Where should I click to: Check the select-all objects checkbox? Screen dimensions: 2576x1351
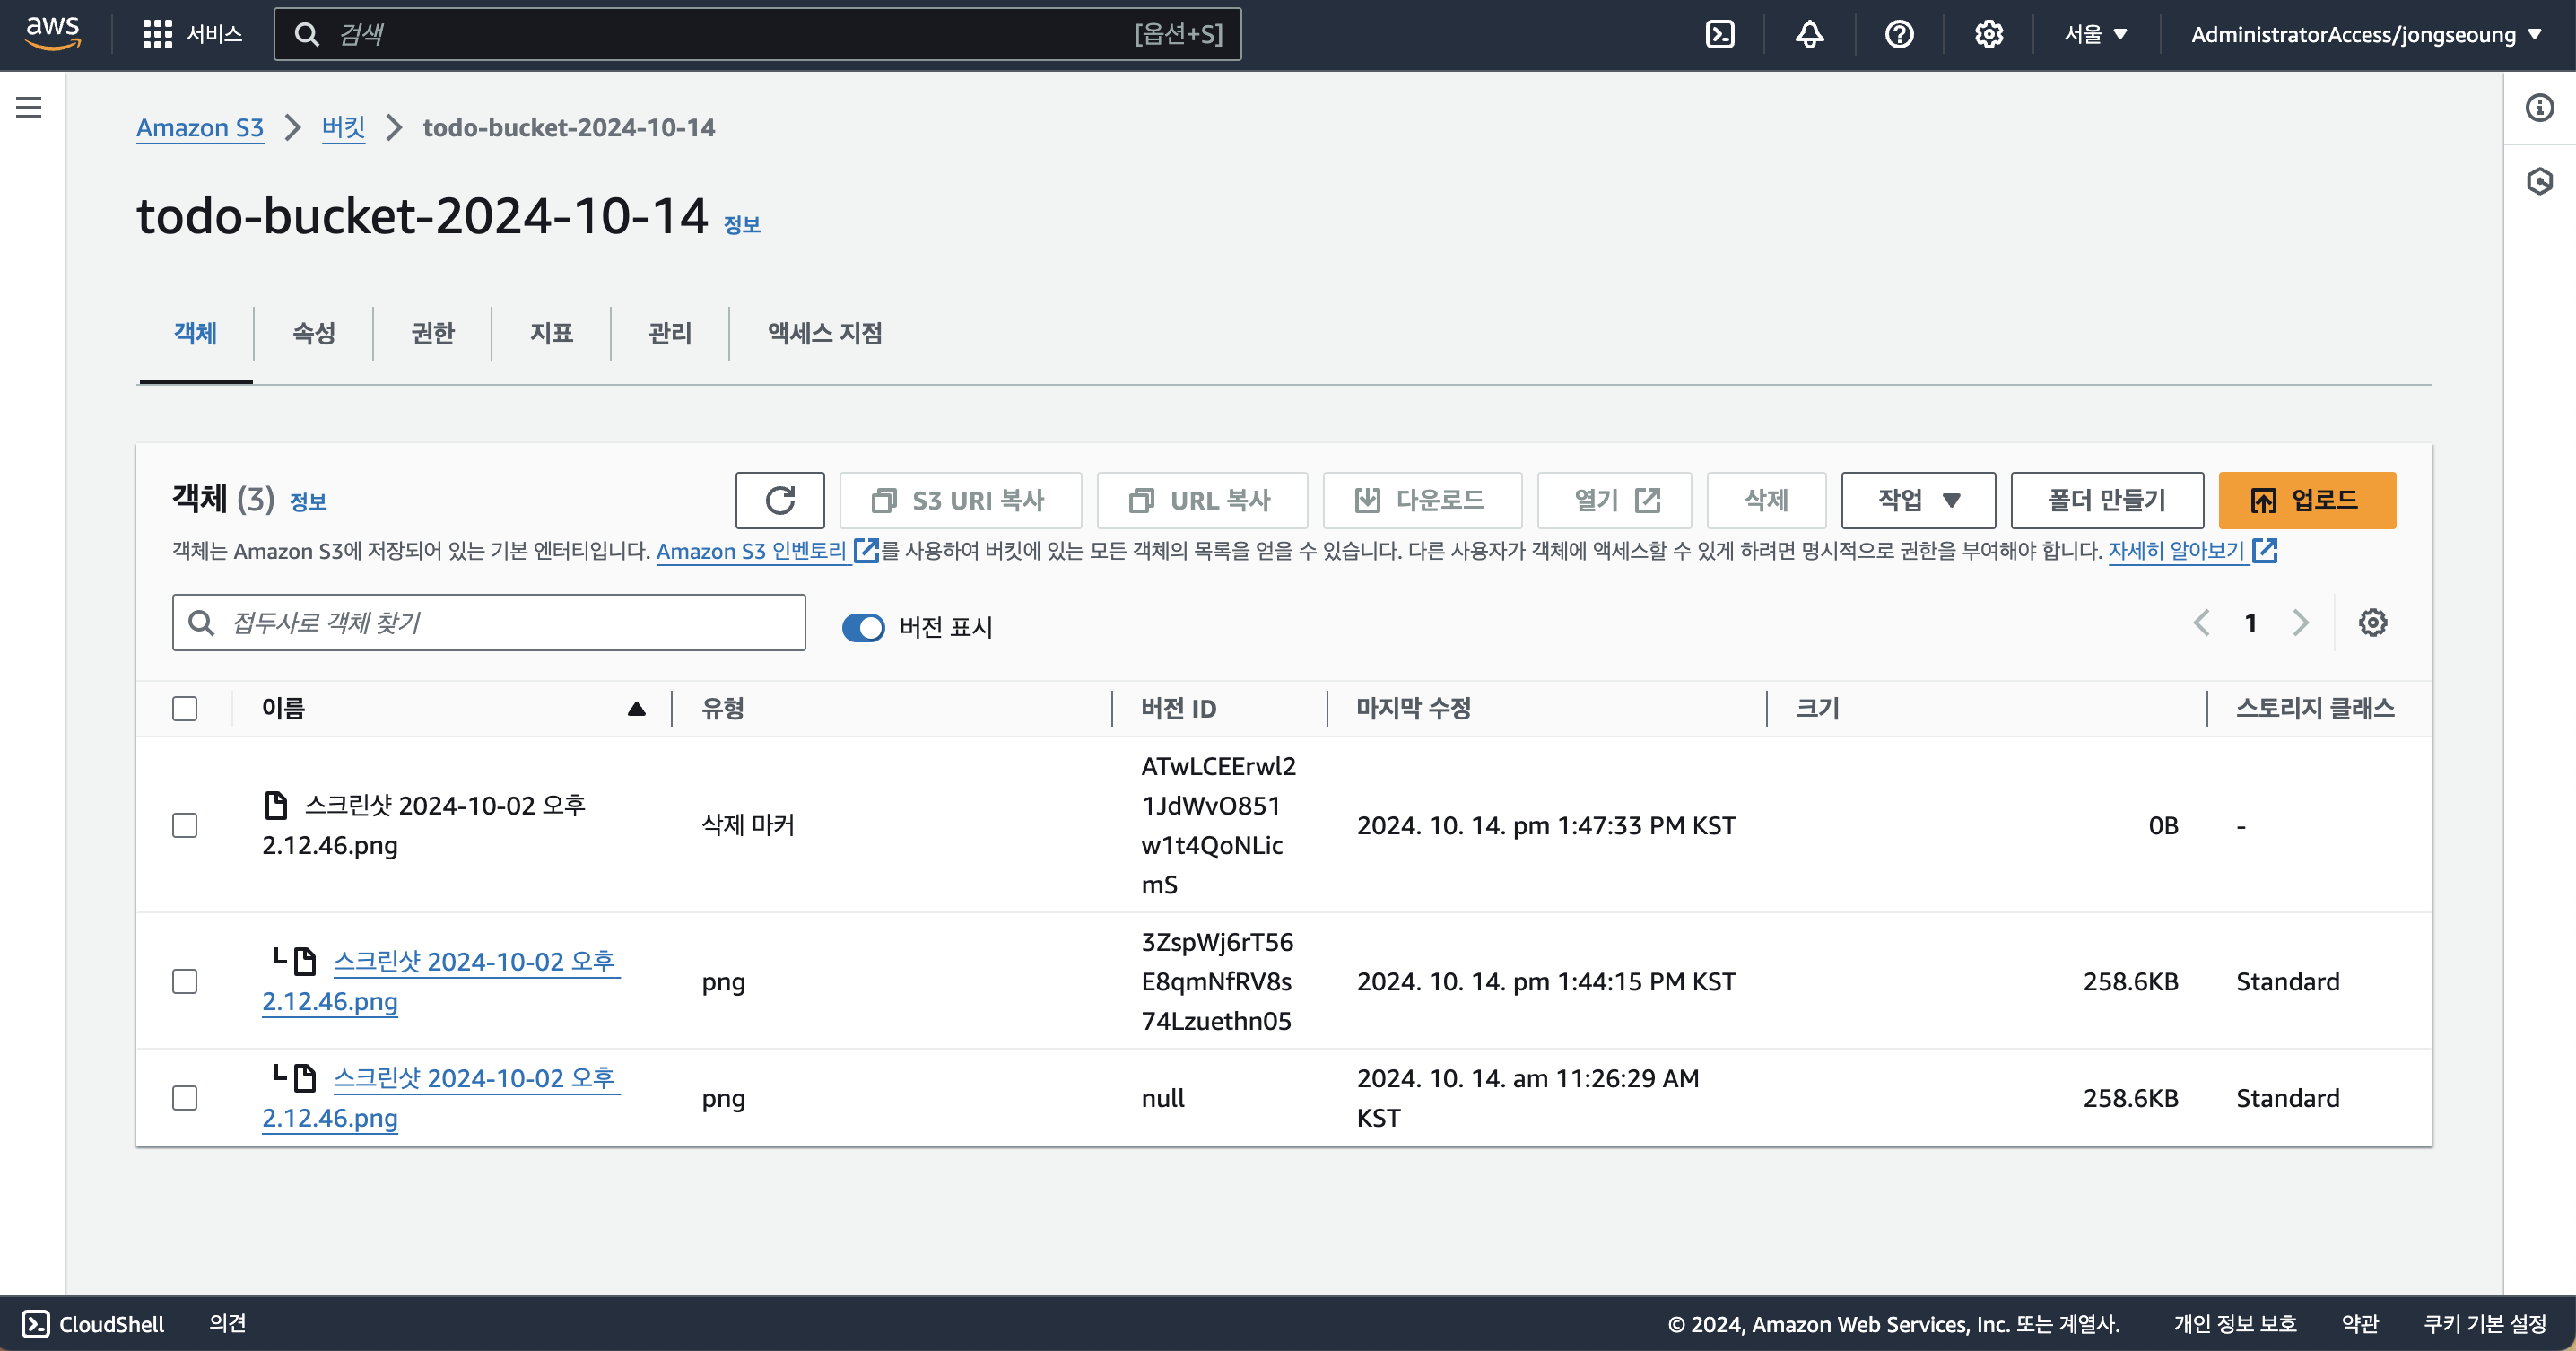coord(185,708)
